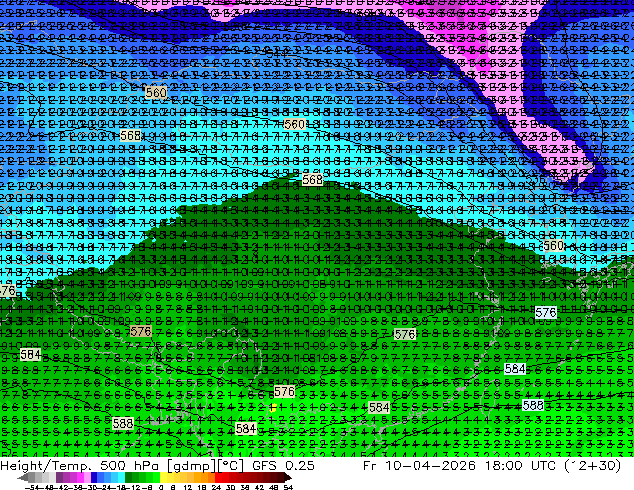Click the uppermost 560 contour label
Viewport: 634px width, 490px height.
156,93
